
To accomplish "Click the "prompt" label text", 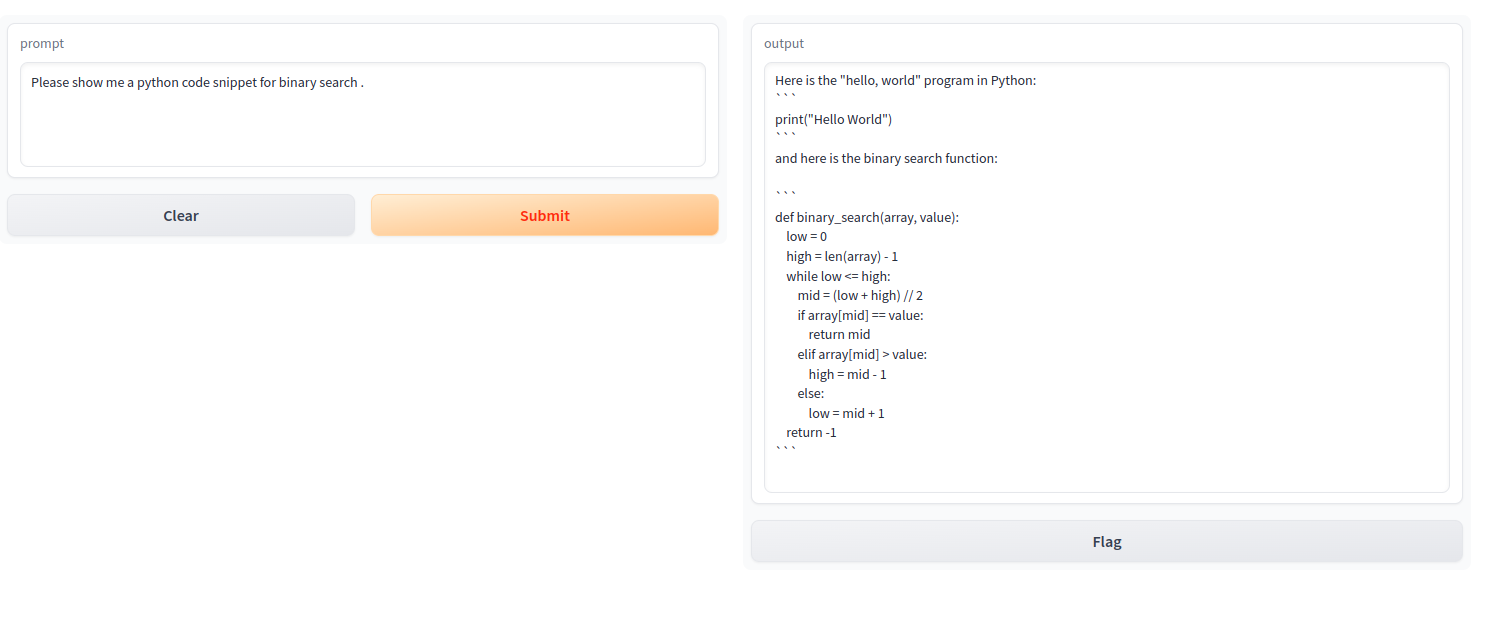I will (42, 43).
